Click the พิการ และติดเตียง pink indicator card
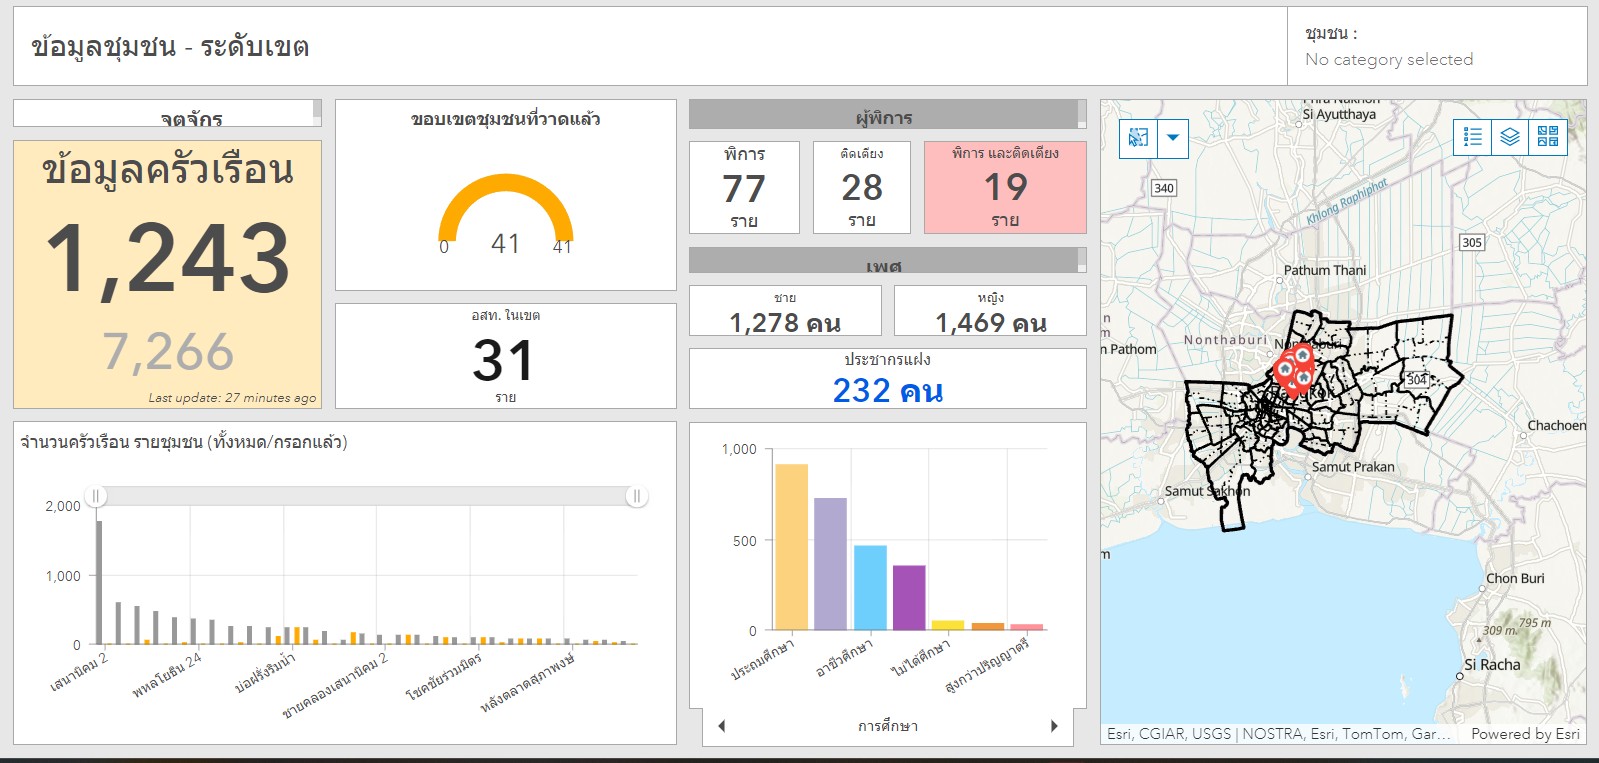 click(1005, 187)
